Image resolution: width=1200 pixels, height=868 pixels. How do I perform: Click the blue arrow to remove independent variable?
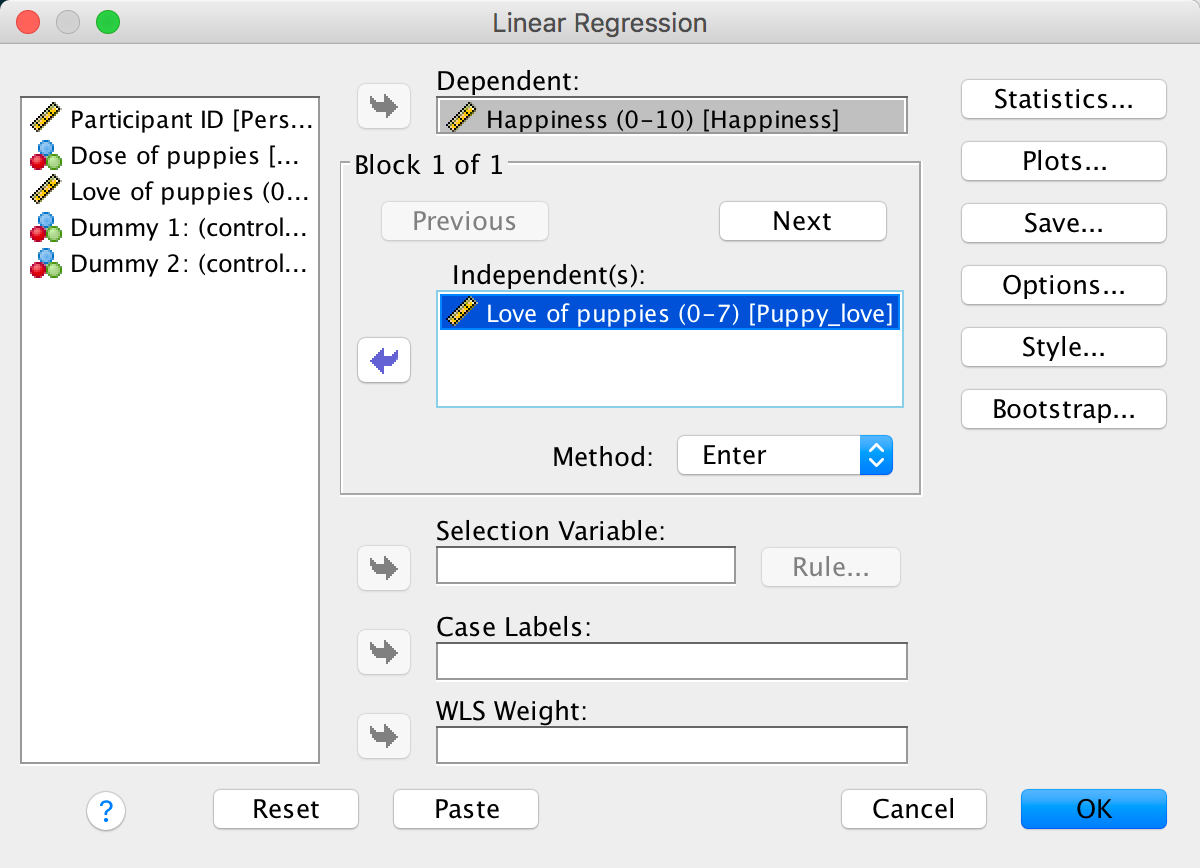click(x=384, y=360)
